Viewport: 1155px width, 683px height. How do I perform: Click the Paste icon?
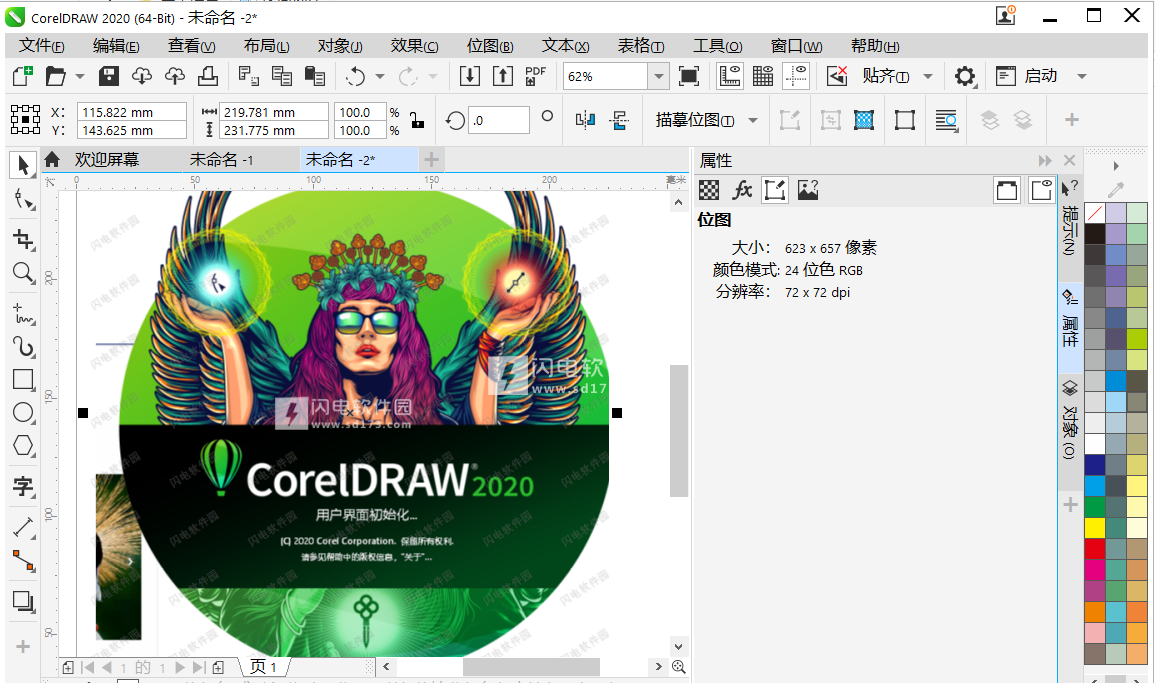pos(315,76)
